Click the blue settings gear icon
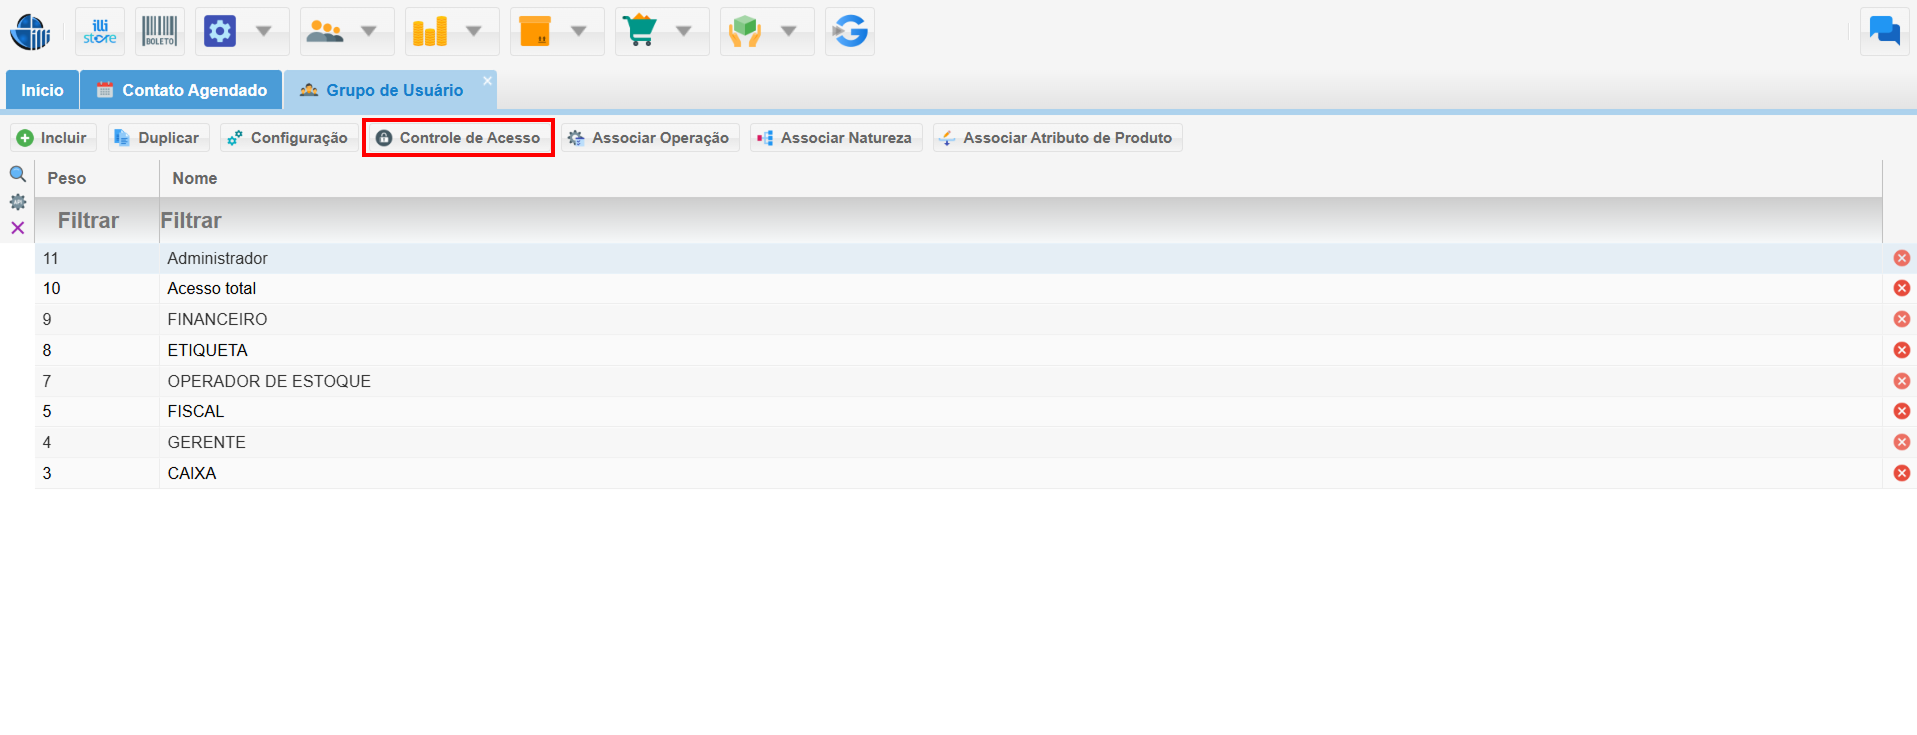 [x=220, y=32]
